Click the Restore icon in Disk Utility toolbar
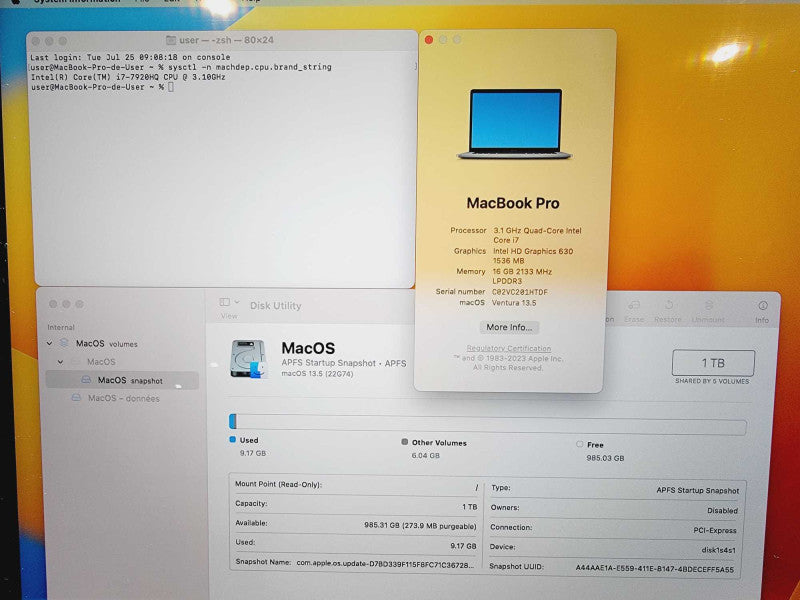This screenshot has width=800, height=600. point(668,305)
